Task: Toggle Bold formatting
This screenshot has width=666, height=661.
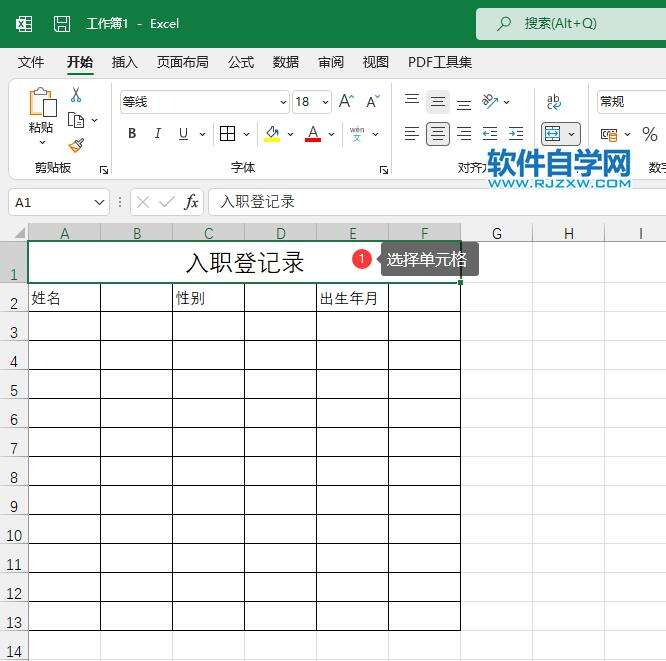Action: point(132,134)
